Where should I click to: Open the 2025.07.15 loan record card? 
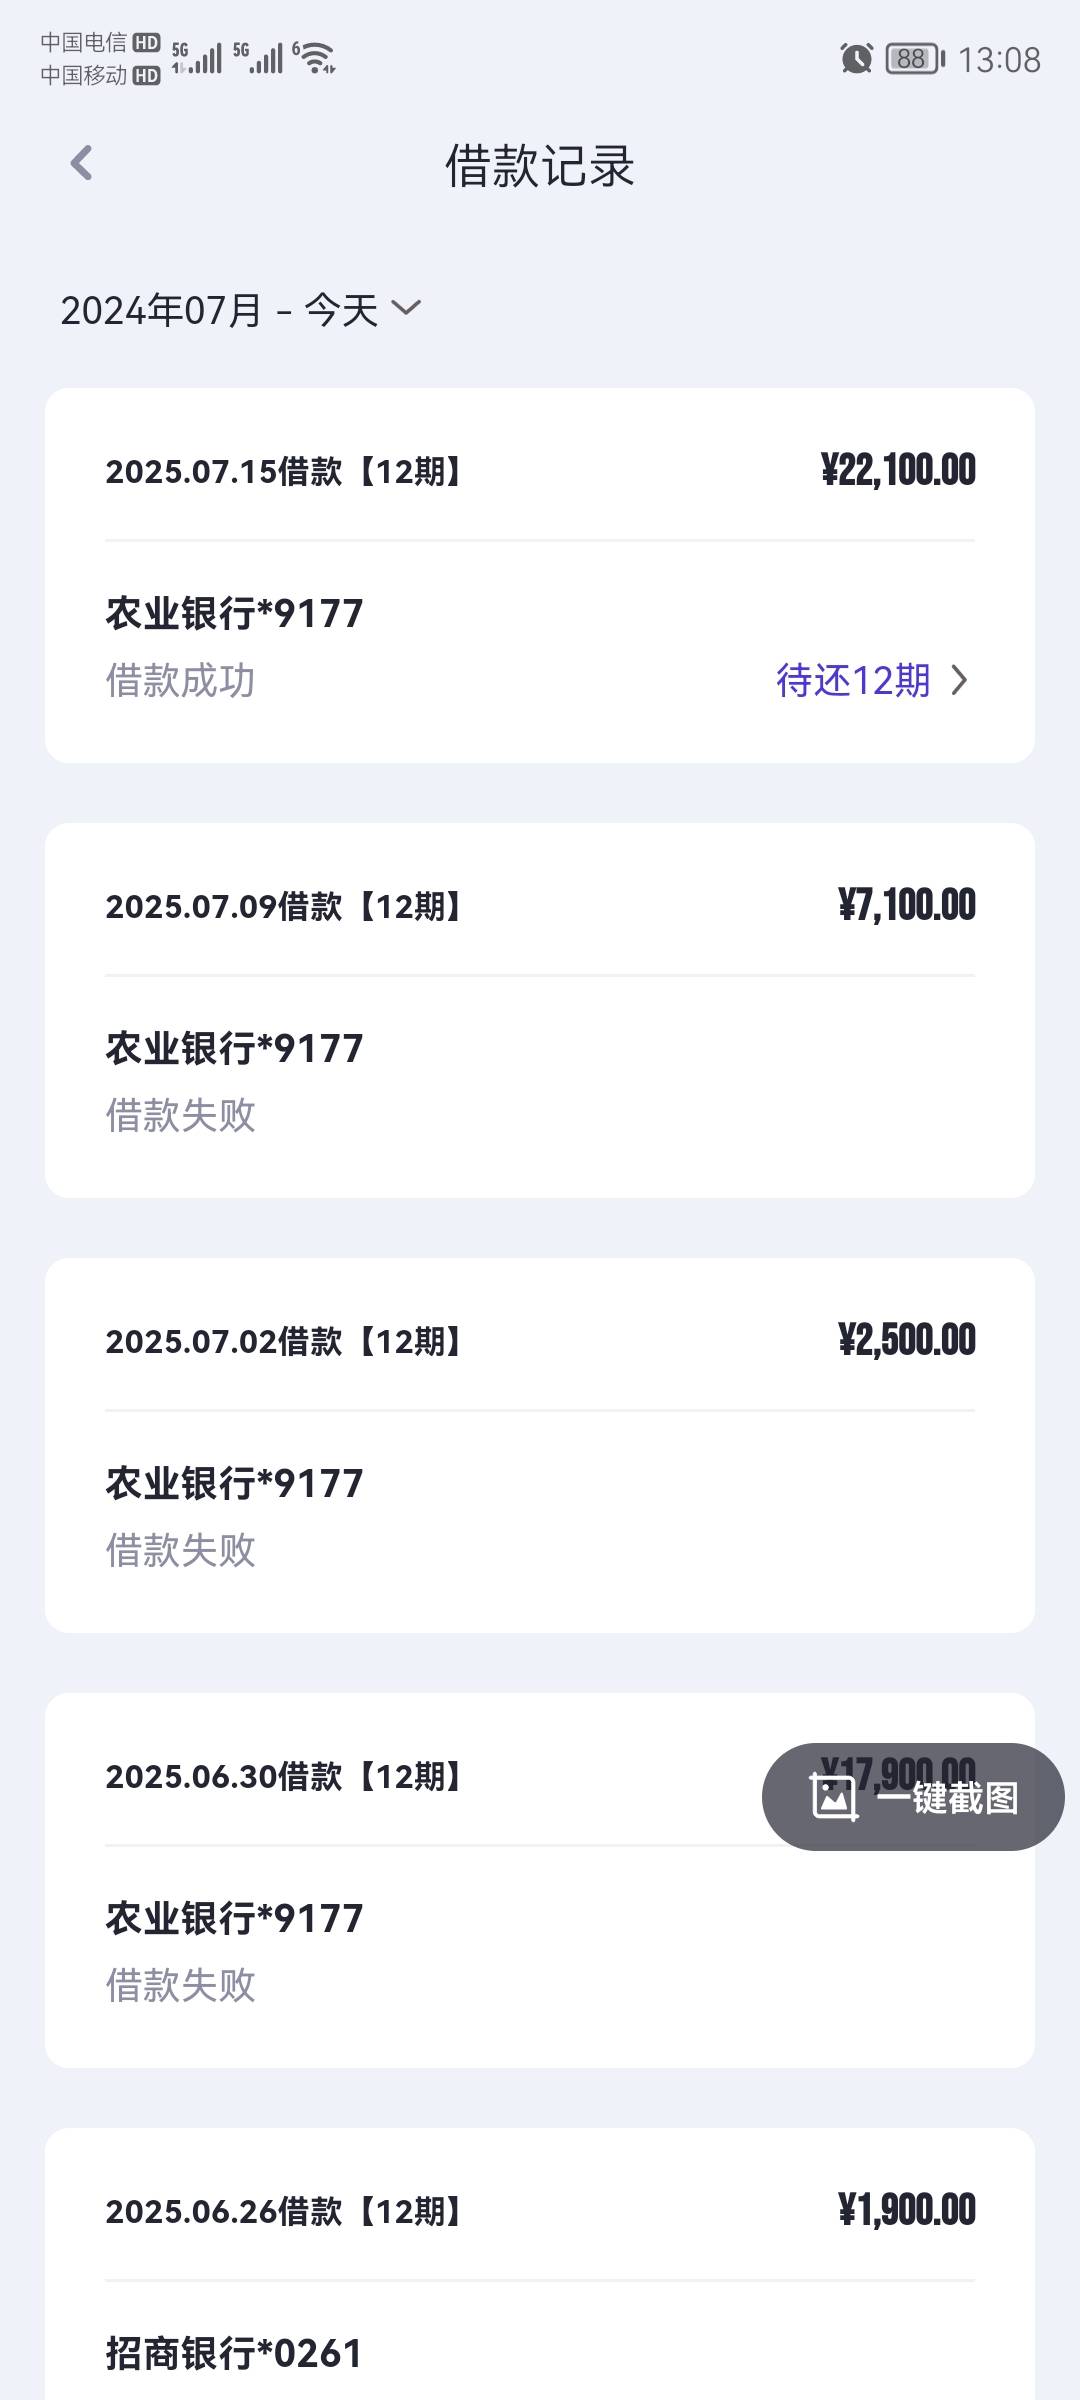[x=540, y=575]
